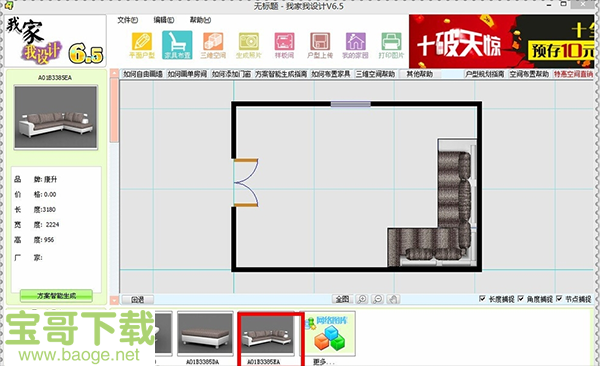The width and height of the screenshot is (600, 366).
Task: Select the A01B3385EA corner sofa thumbnail
Action: [266, 335]
